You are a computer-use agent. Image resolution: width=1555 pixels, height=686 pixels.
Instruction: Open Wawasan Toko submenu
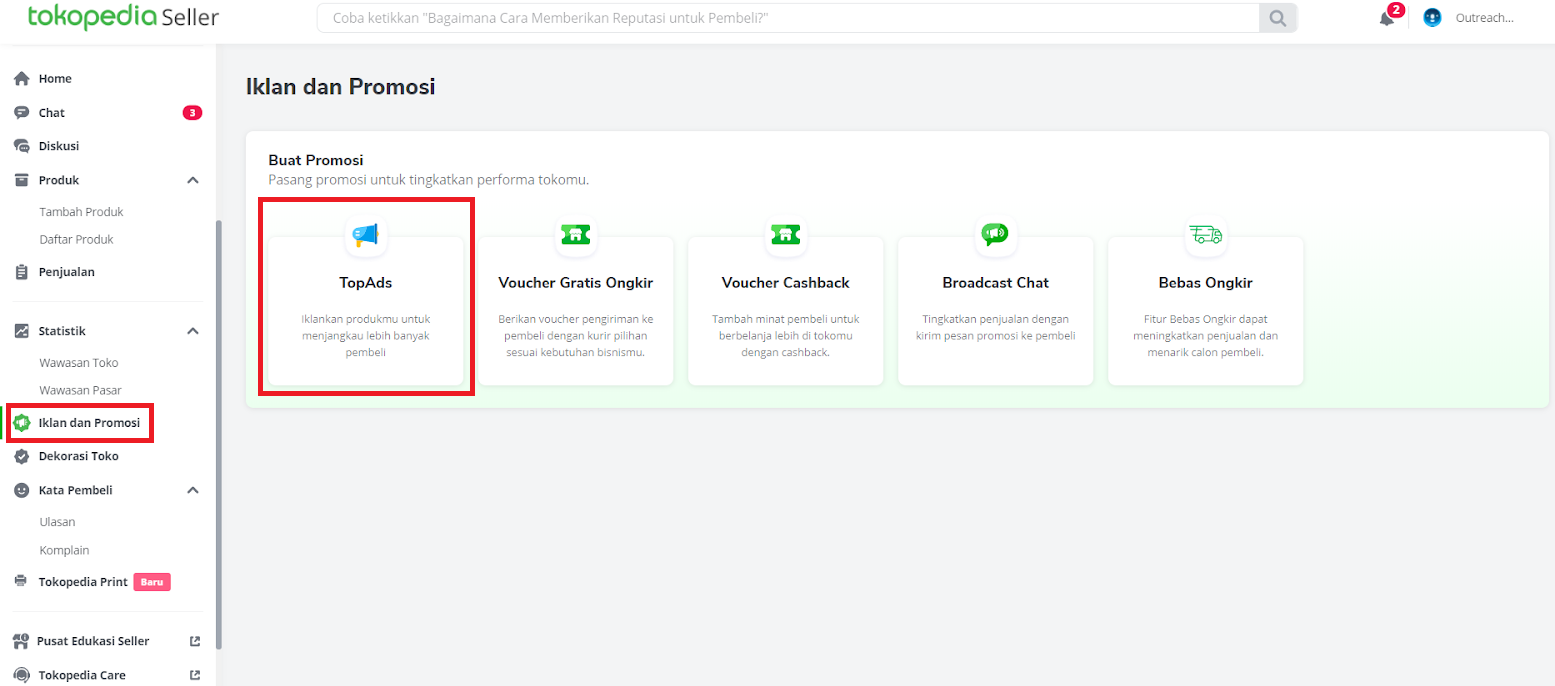(x=78, y=363)
